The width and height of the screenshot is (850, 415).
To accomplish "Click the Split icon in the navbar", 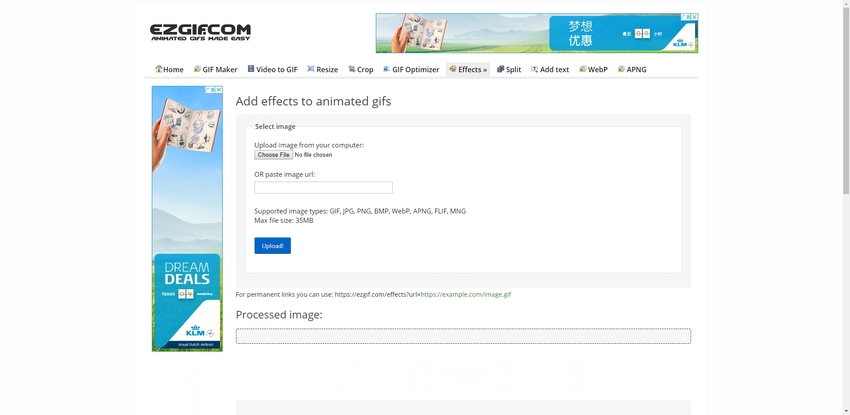I will pos(501,69).
